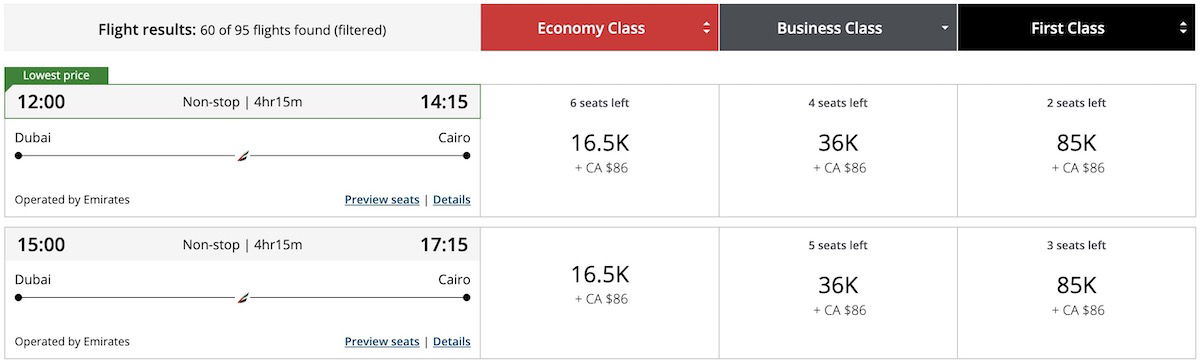Choose 36K Business fare with 5 seats left

click(x=838, y=293)
